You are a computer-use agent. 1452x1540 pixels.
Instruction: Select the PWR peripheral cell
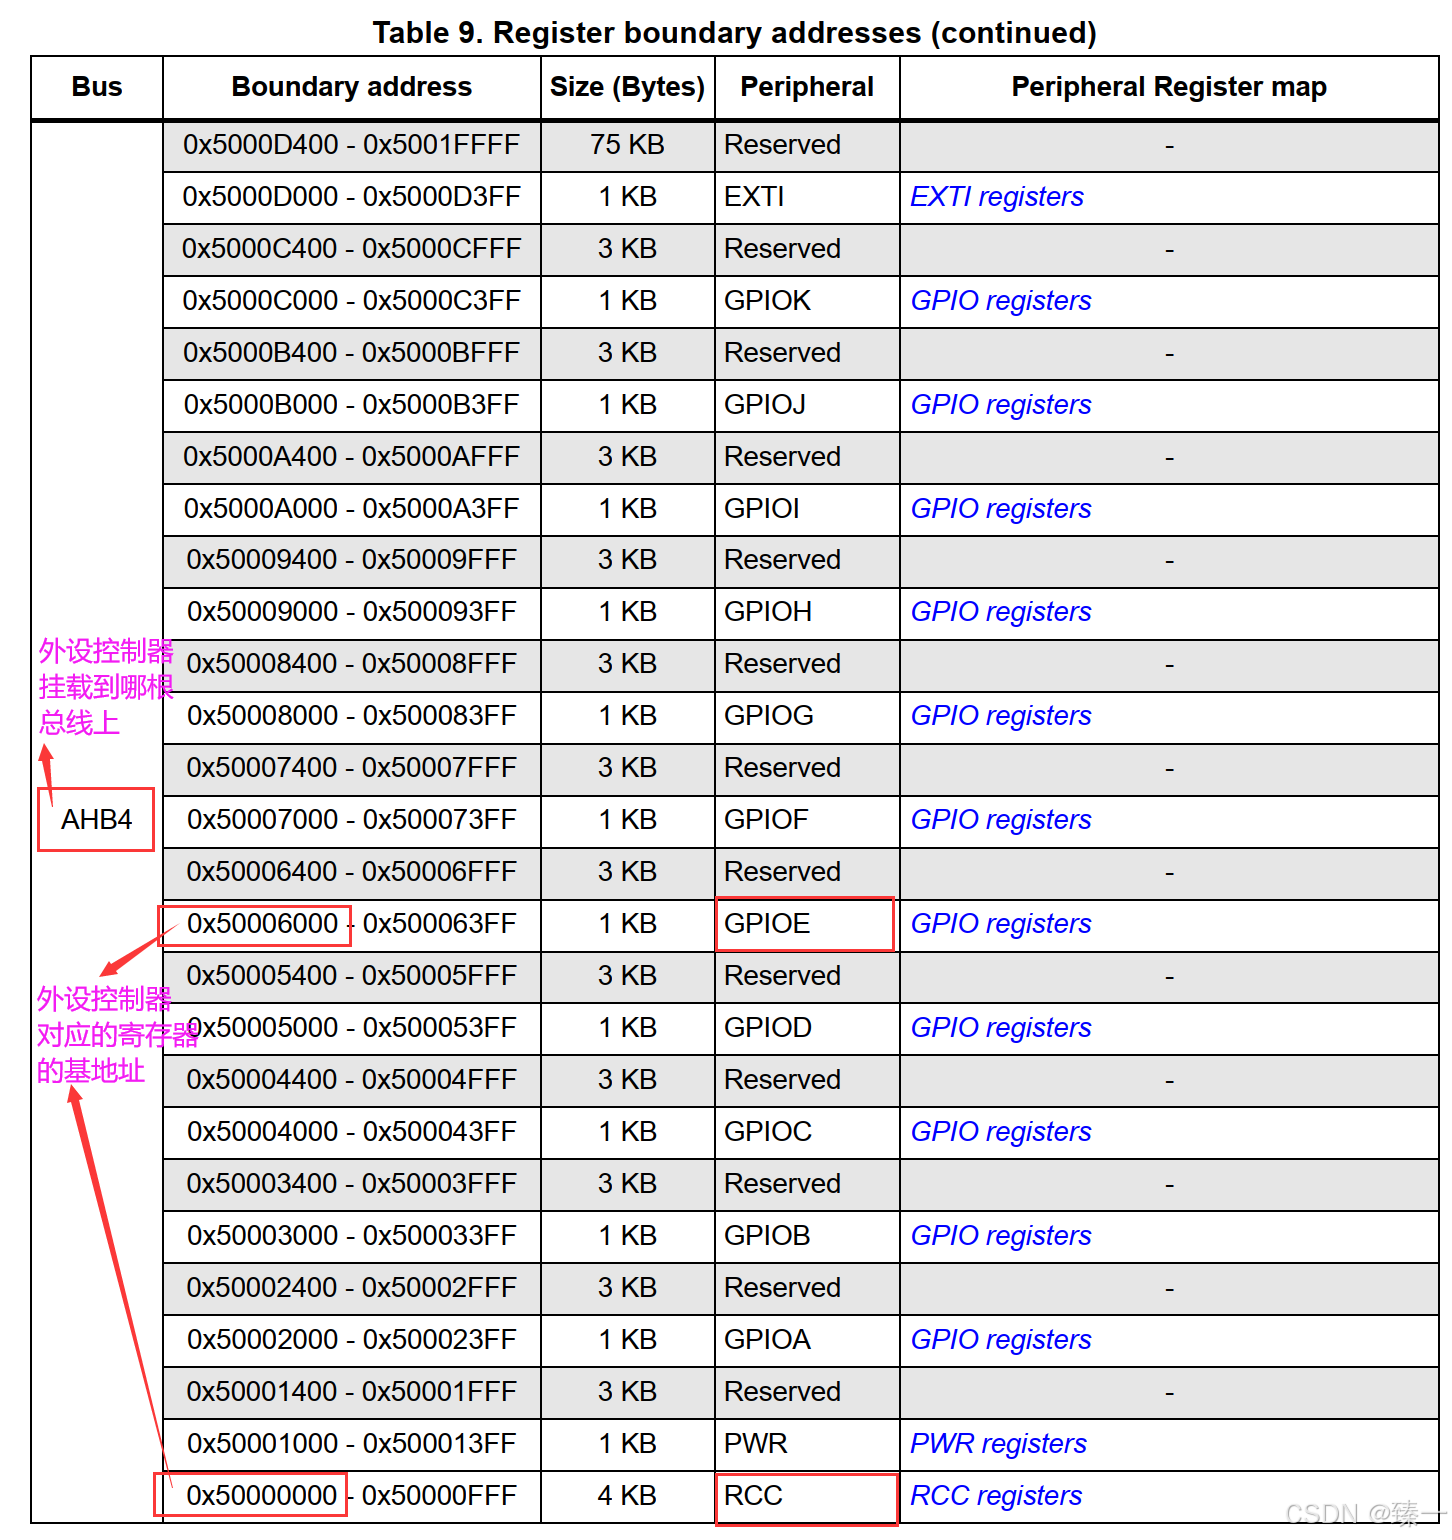coord(807,1444)
